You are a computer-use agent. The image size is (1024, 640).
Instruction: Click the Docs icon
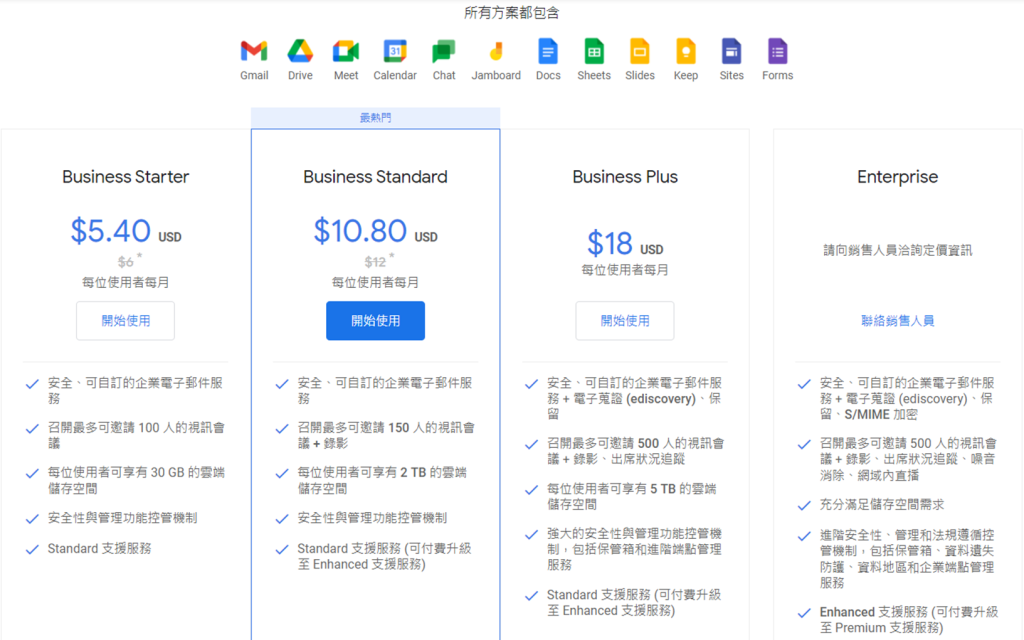tap(548, 51)
